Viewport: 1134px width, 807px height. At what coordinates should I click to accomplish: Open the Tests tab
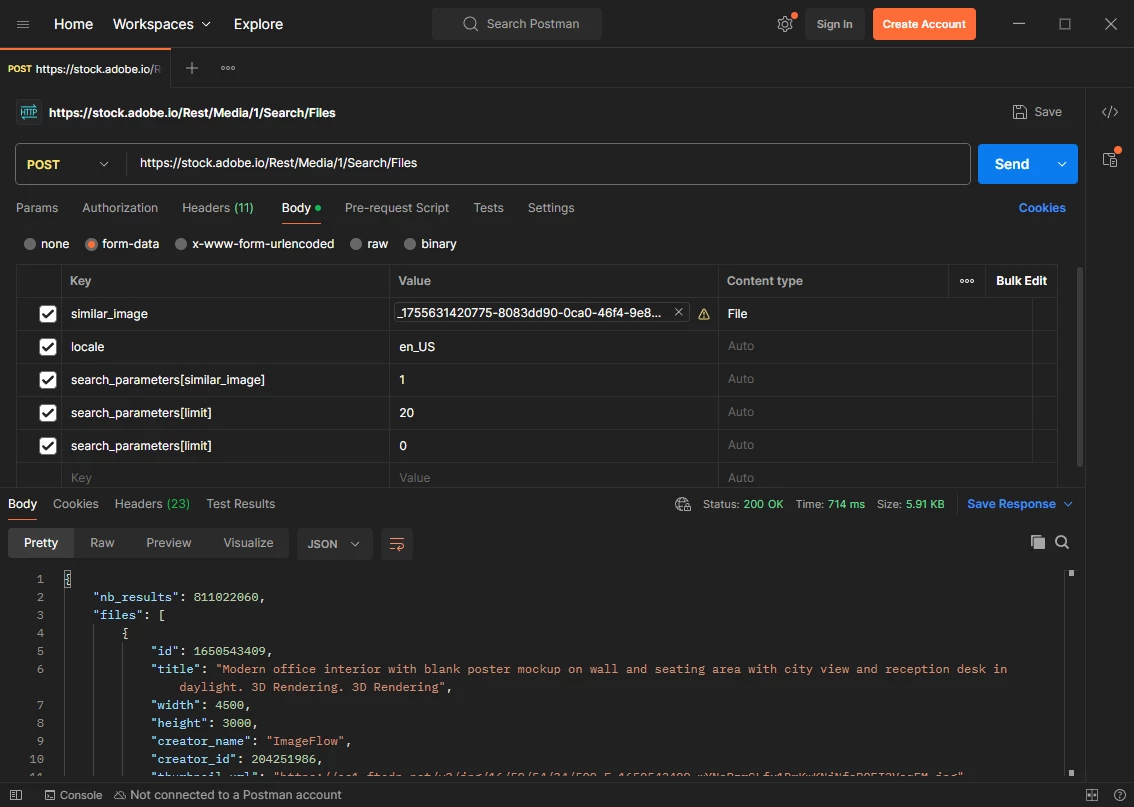point(488,208)
